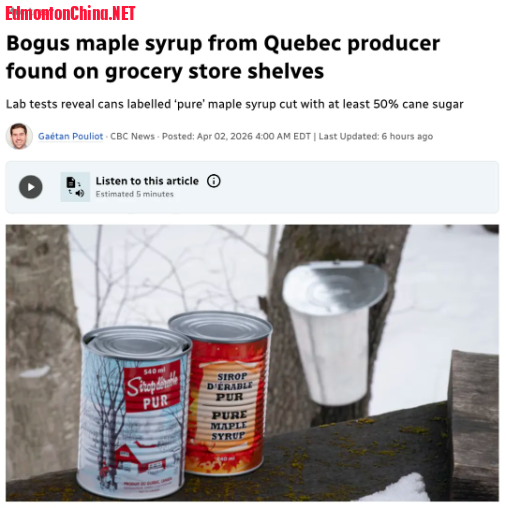Click the speaker symbol in audio icon
Viewport: 506px width, 508px height.
point(80,193)
